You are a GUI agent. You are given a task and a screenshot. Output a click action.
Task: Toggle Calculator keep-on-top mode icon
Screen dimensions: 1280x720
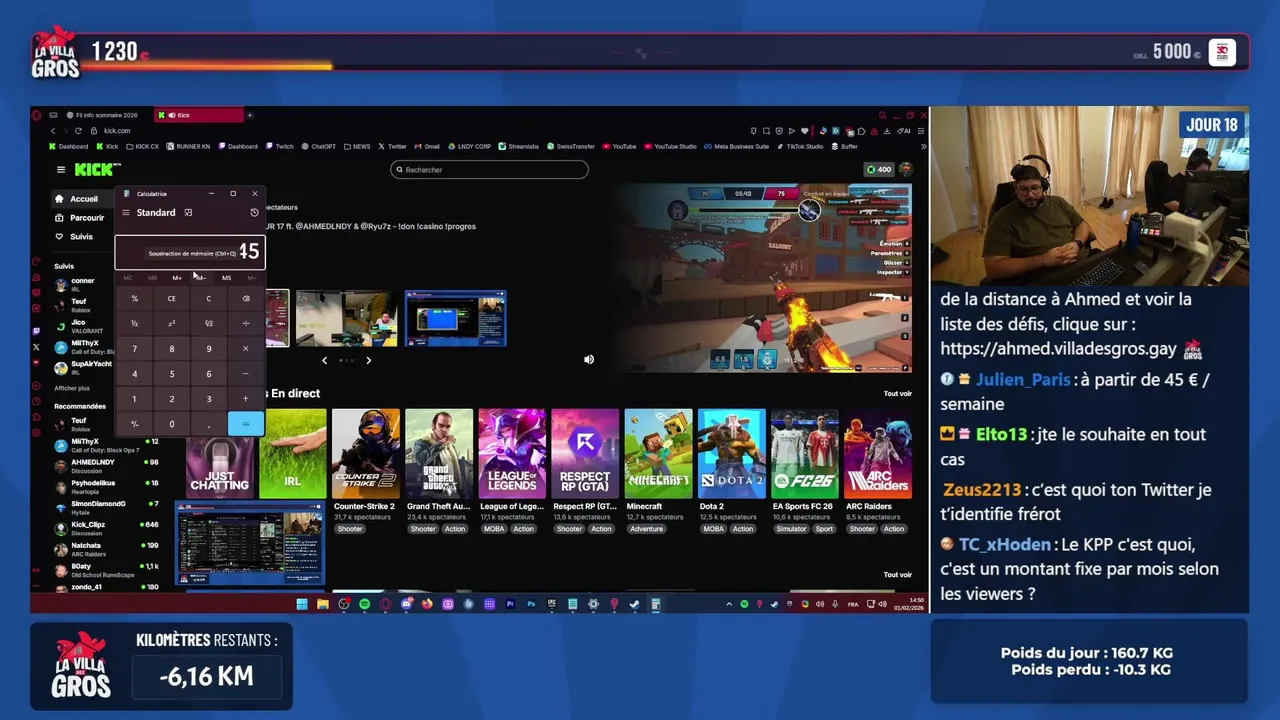(188, 213)
